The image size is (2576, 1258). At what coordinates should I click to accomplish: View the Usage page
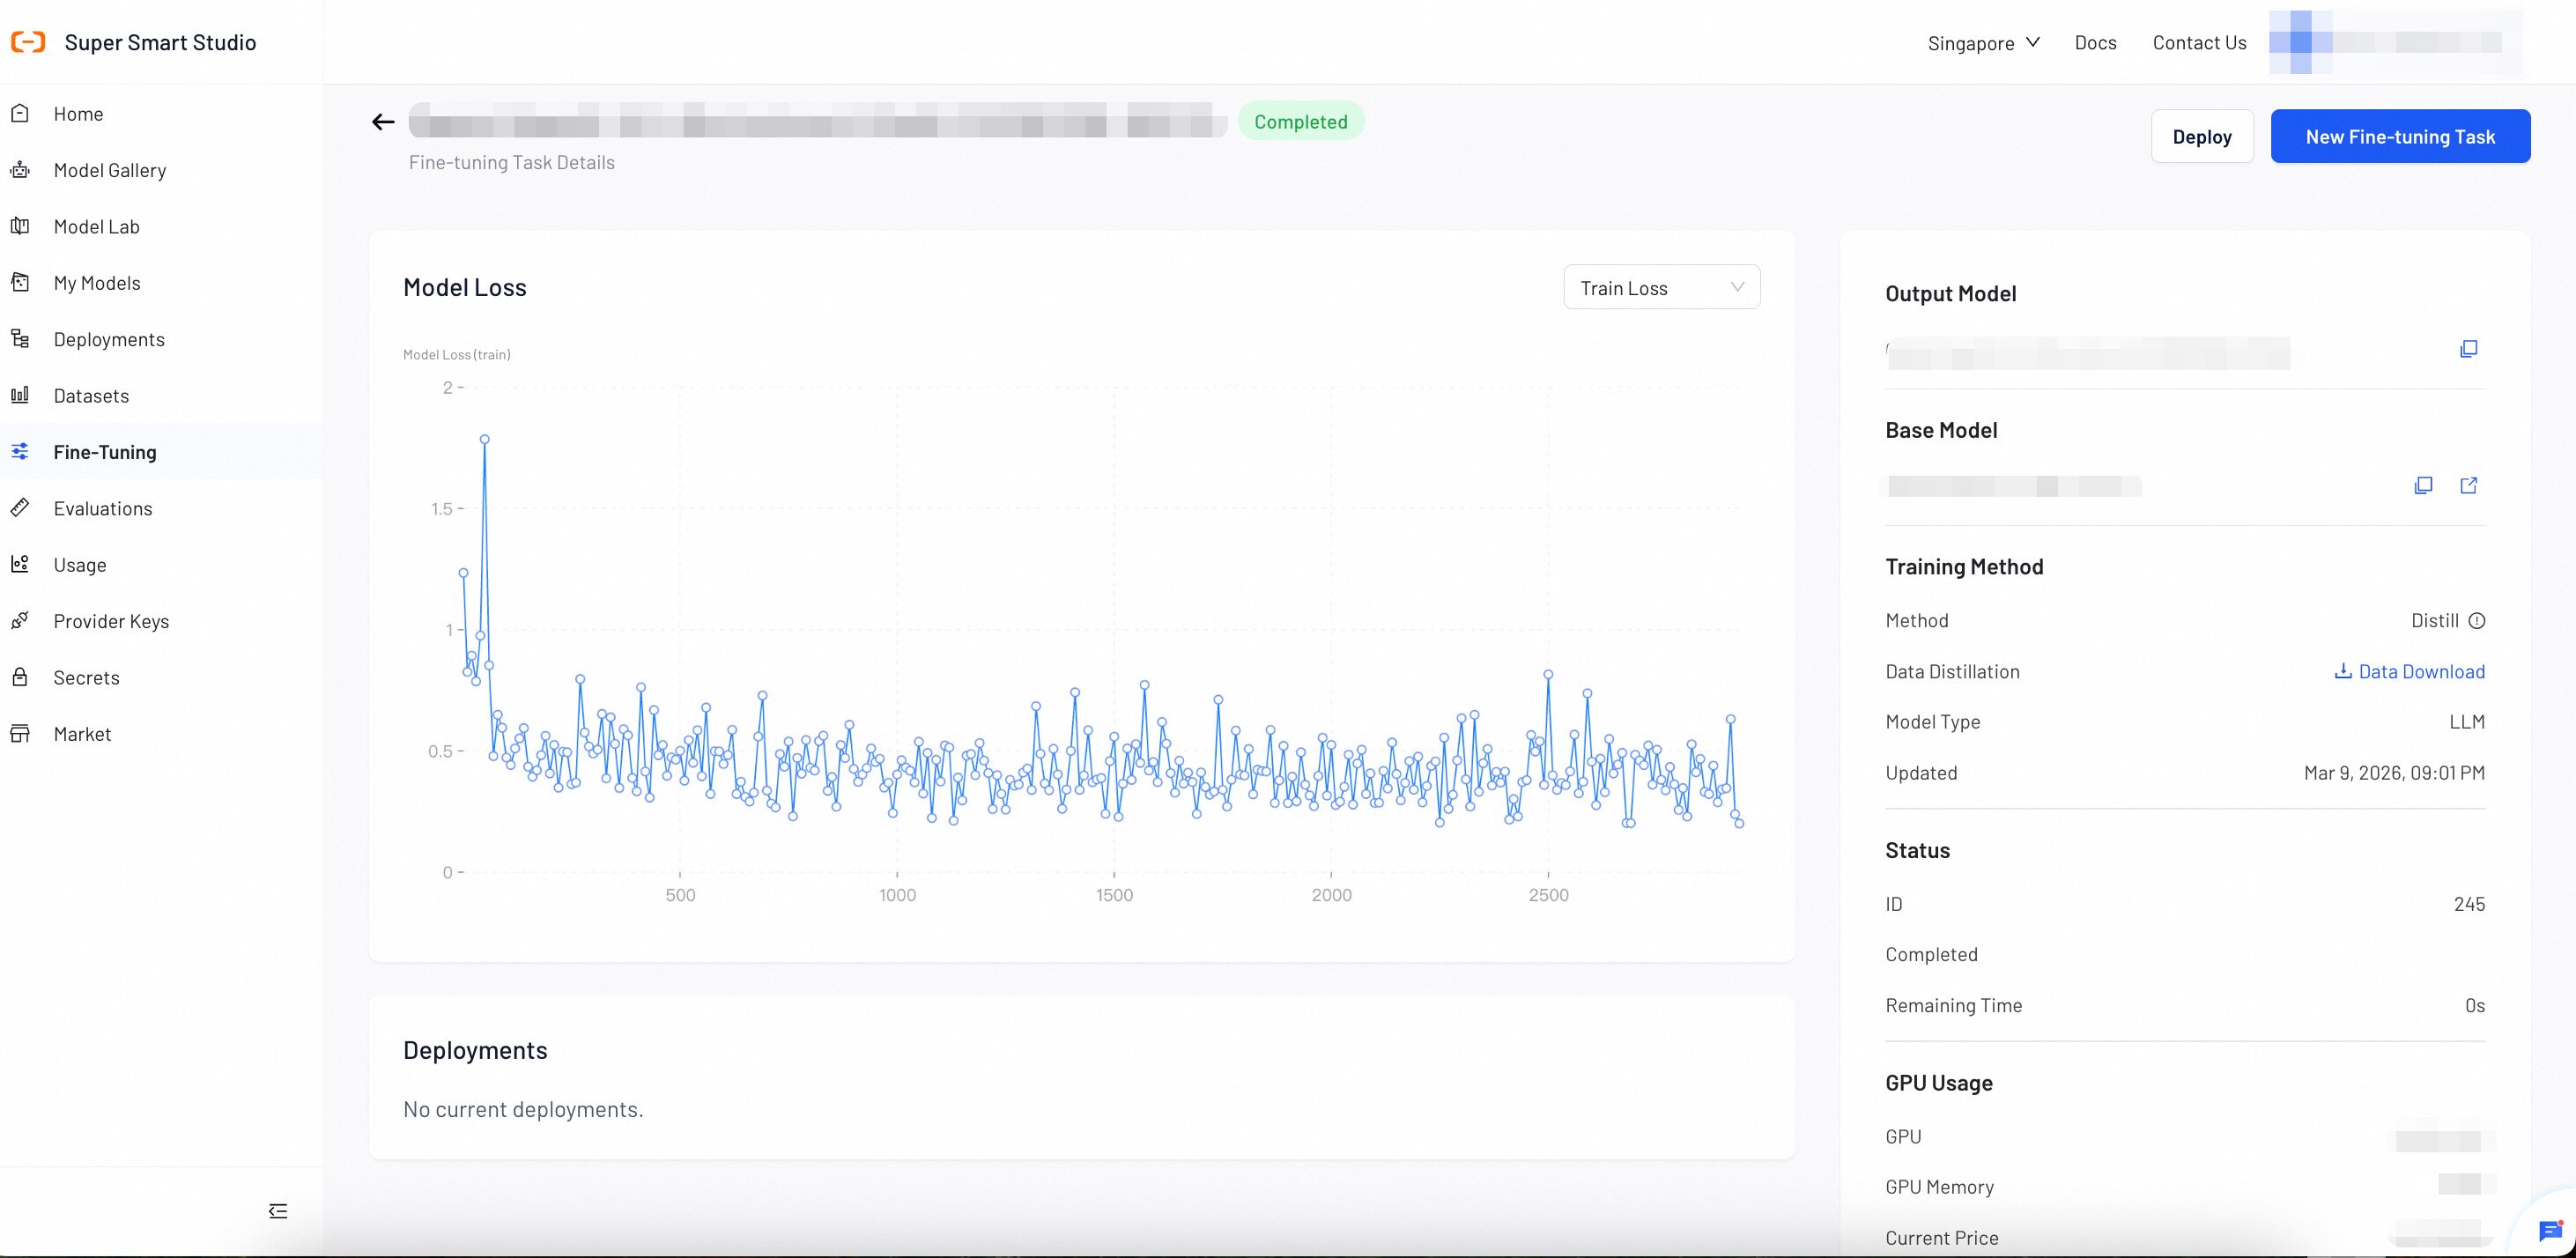click(80, 565)
